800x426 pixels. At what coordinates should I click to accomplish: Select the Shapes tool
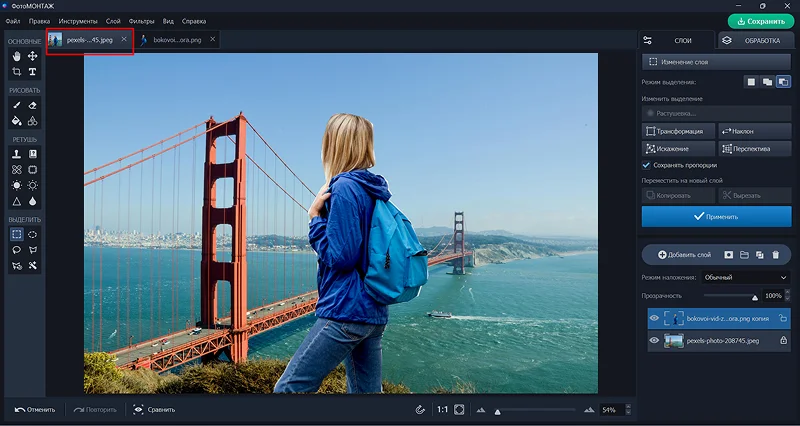[x=33, y=121]
